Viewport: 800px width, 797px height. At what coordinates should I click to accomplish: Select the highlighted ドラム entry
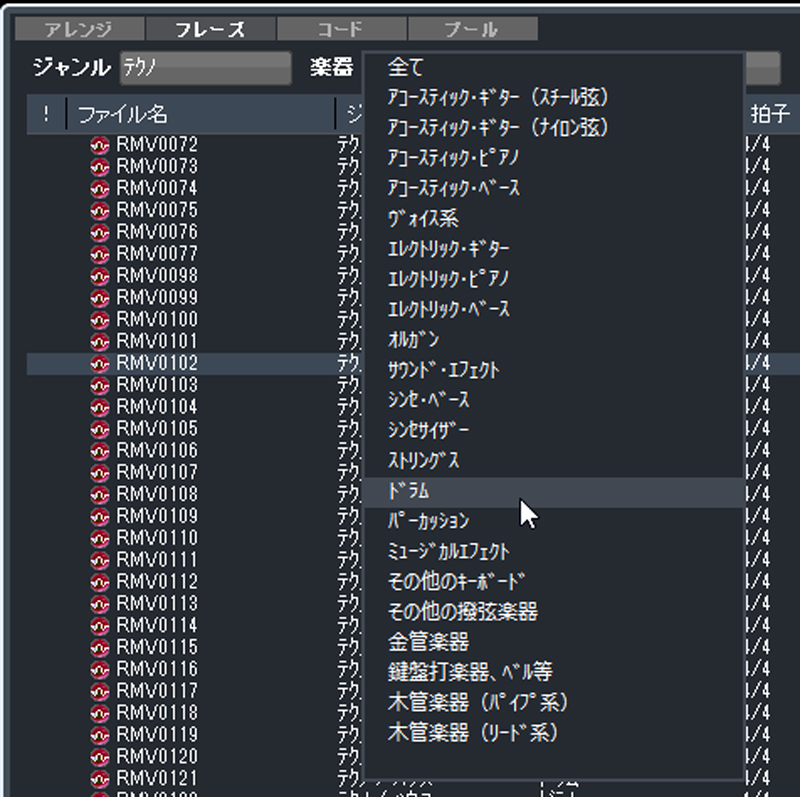[x=554, y=492]
